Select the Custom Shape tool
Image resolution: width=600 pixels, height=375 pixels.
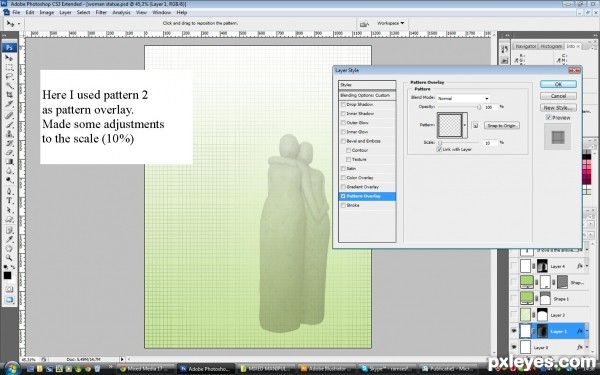(x=9, y=219)
